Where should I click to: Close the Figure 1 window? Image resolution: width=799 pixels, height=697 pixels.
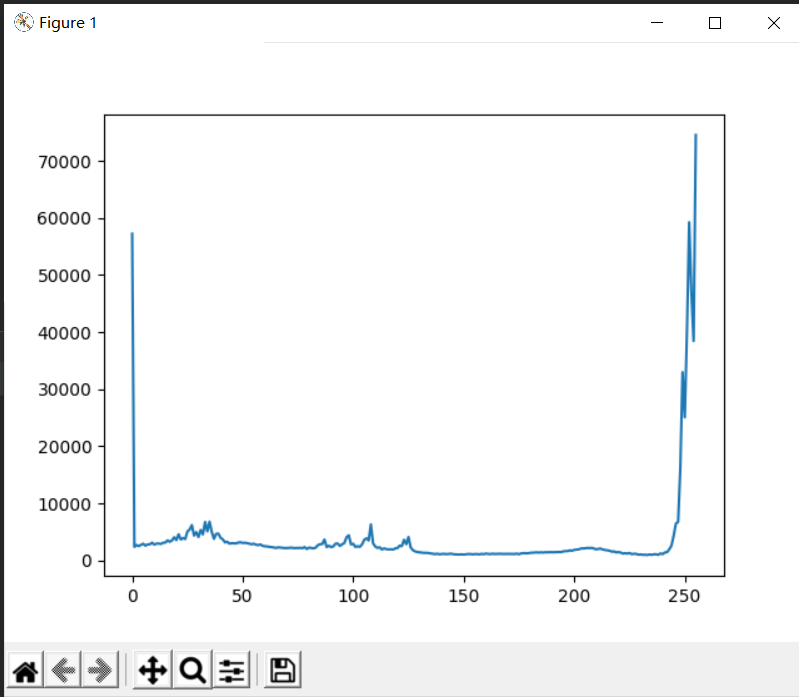point(774,22)
